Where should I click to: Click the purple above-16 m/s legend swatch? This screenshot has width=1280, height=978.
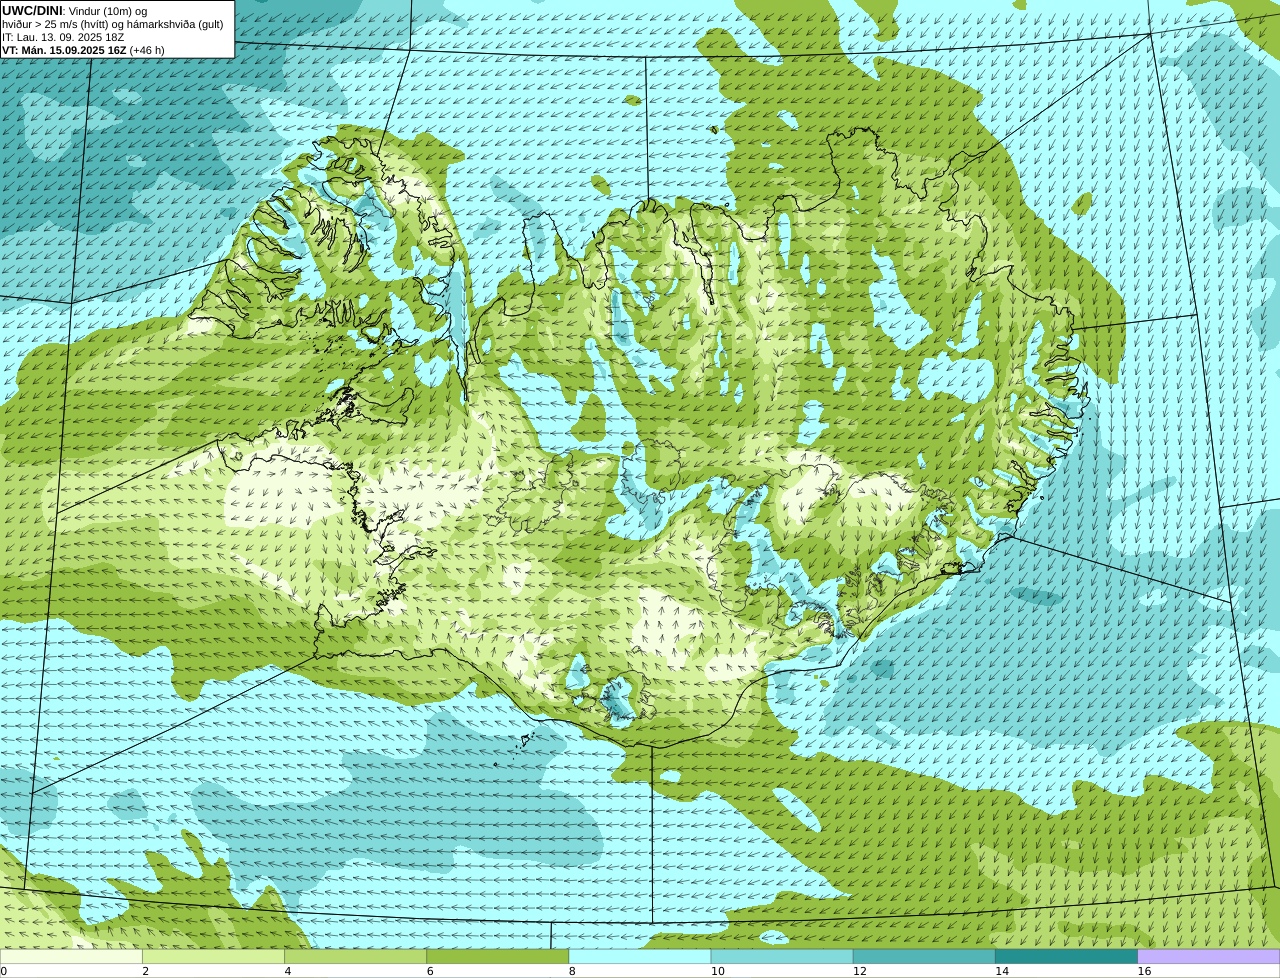point(1209,957)
